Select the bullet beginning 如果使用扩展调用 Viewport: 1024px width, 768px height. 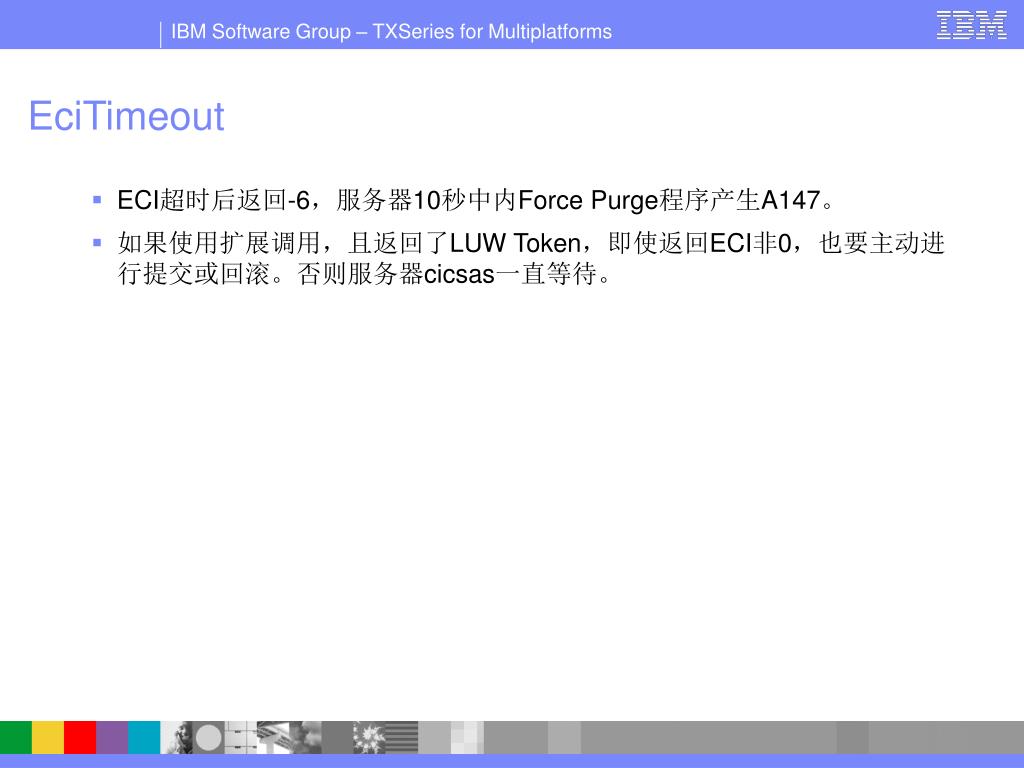[531, 258]
